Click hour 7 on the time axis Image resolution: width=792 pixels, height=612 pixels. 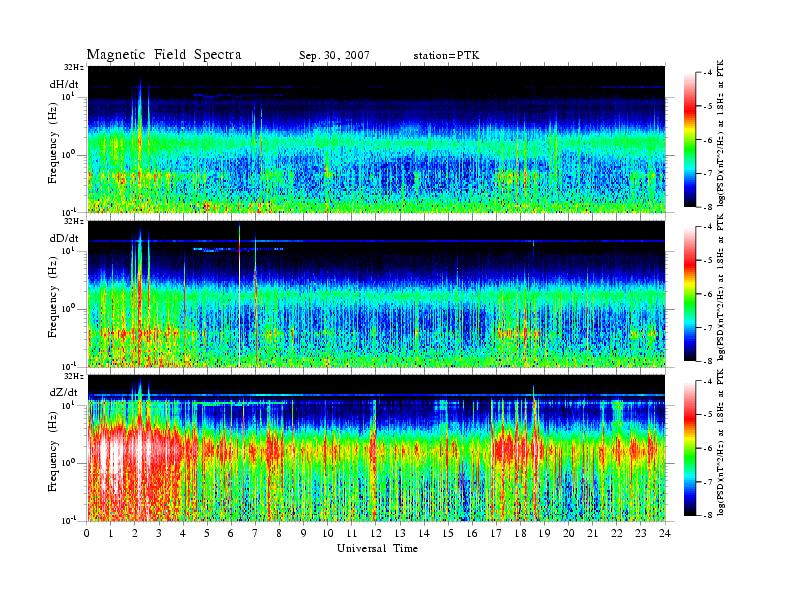255,534
